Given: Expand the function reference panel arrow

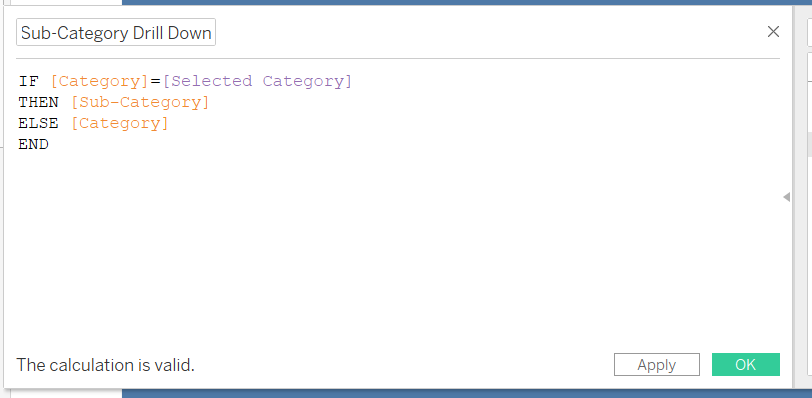Looking at the screenshot, I should [x=787, y=197].
